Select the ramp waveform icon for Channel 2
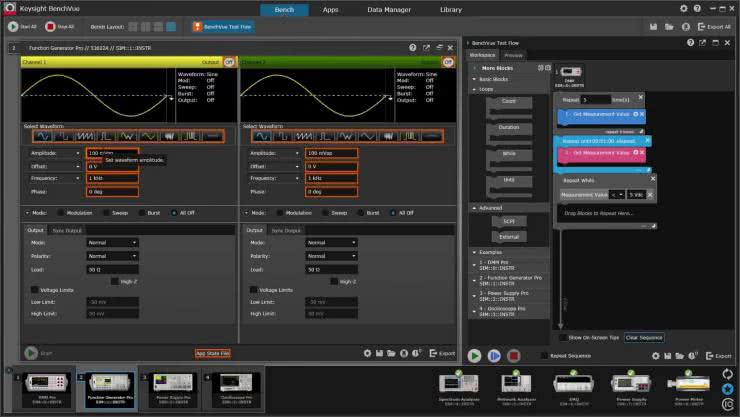The image size is (740, 417). (x=303, y=136)
